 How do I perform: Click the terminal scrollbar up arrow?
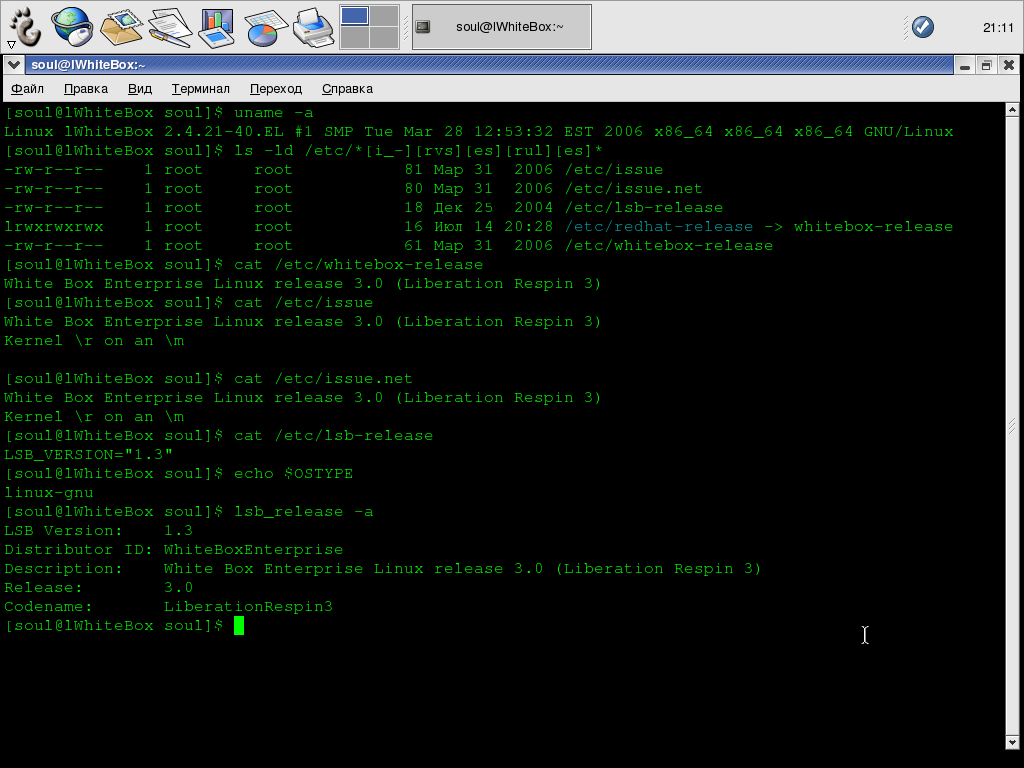point(1012,110)
